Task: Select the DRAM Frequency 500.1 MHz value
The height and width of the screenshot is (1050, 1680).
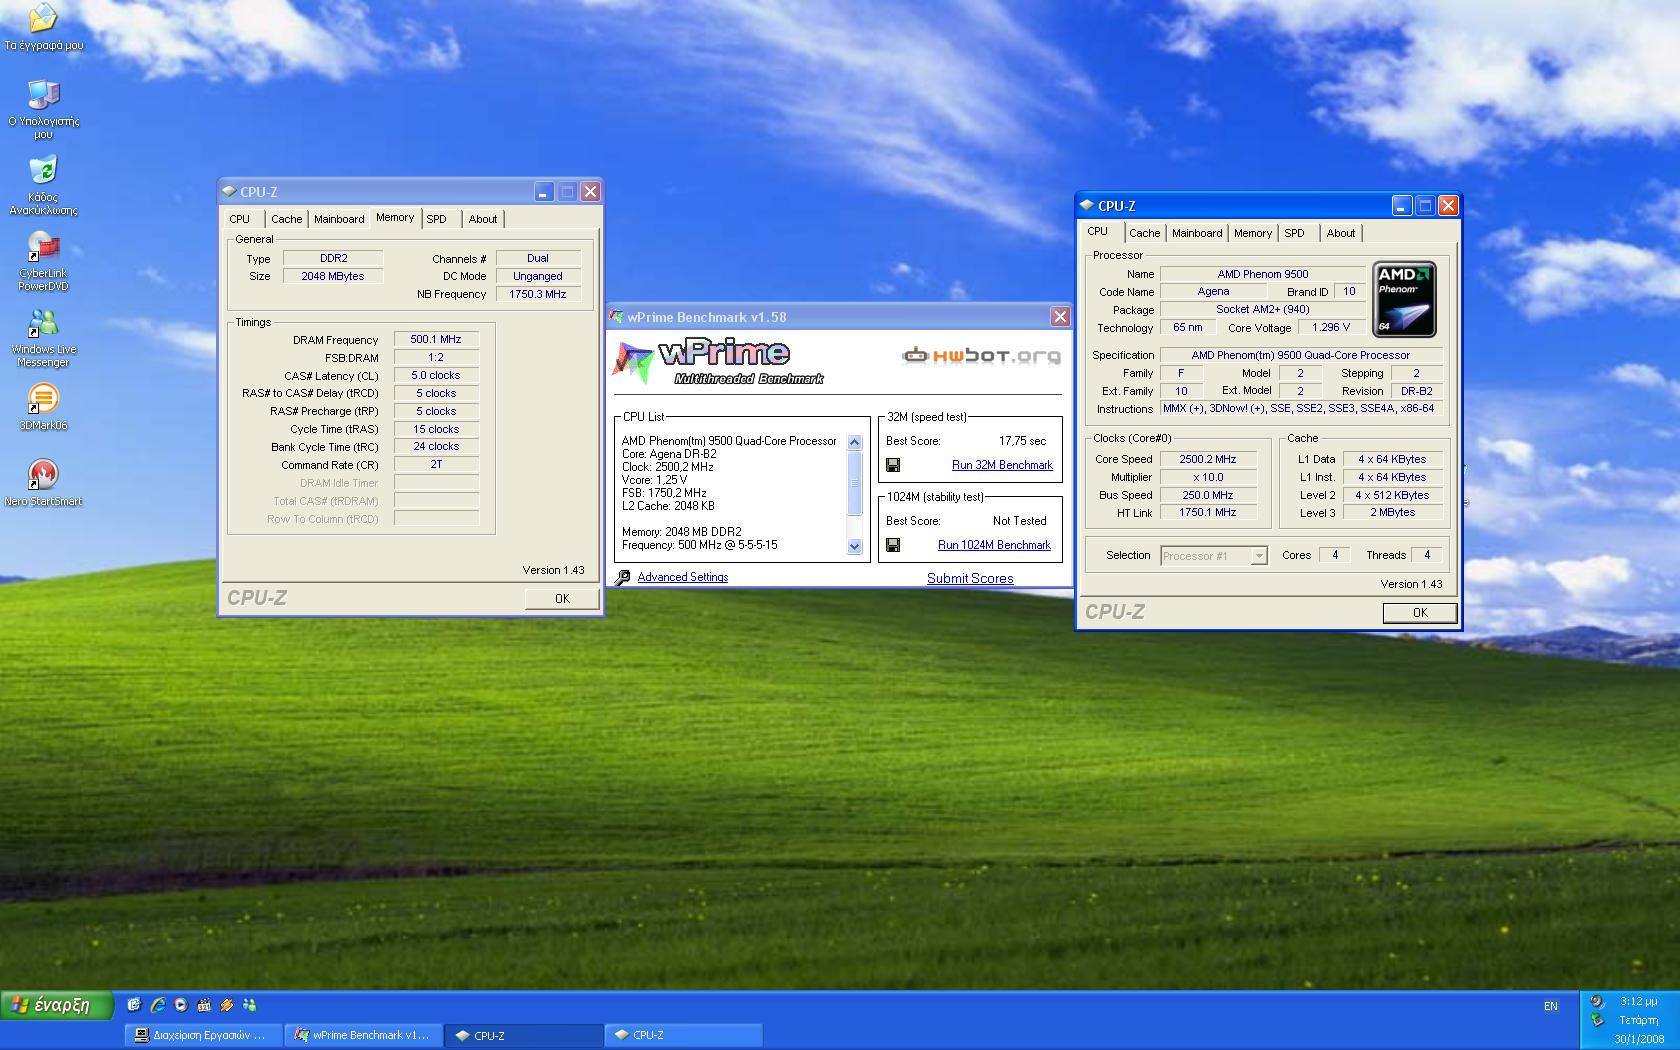Action: click(x=436, y=340)
